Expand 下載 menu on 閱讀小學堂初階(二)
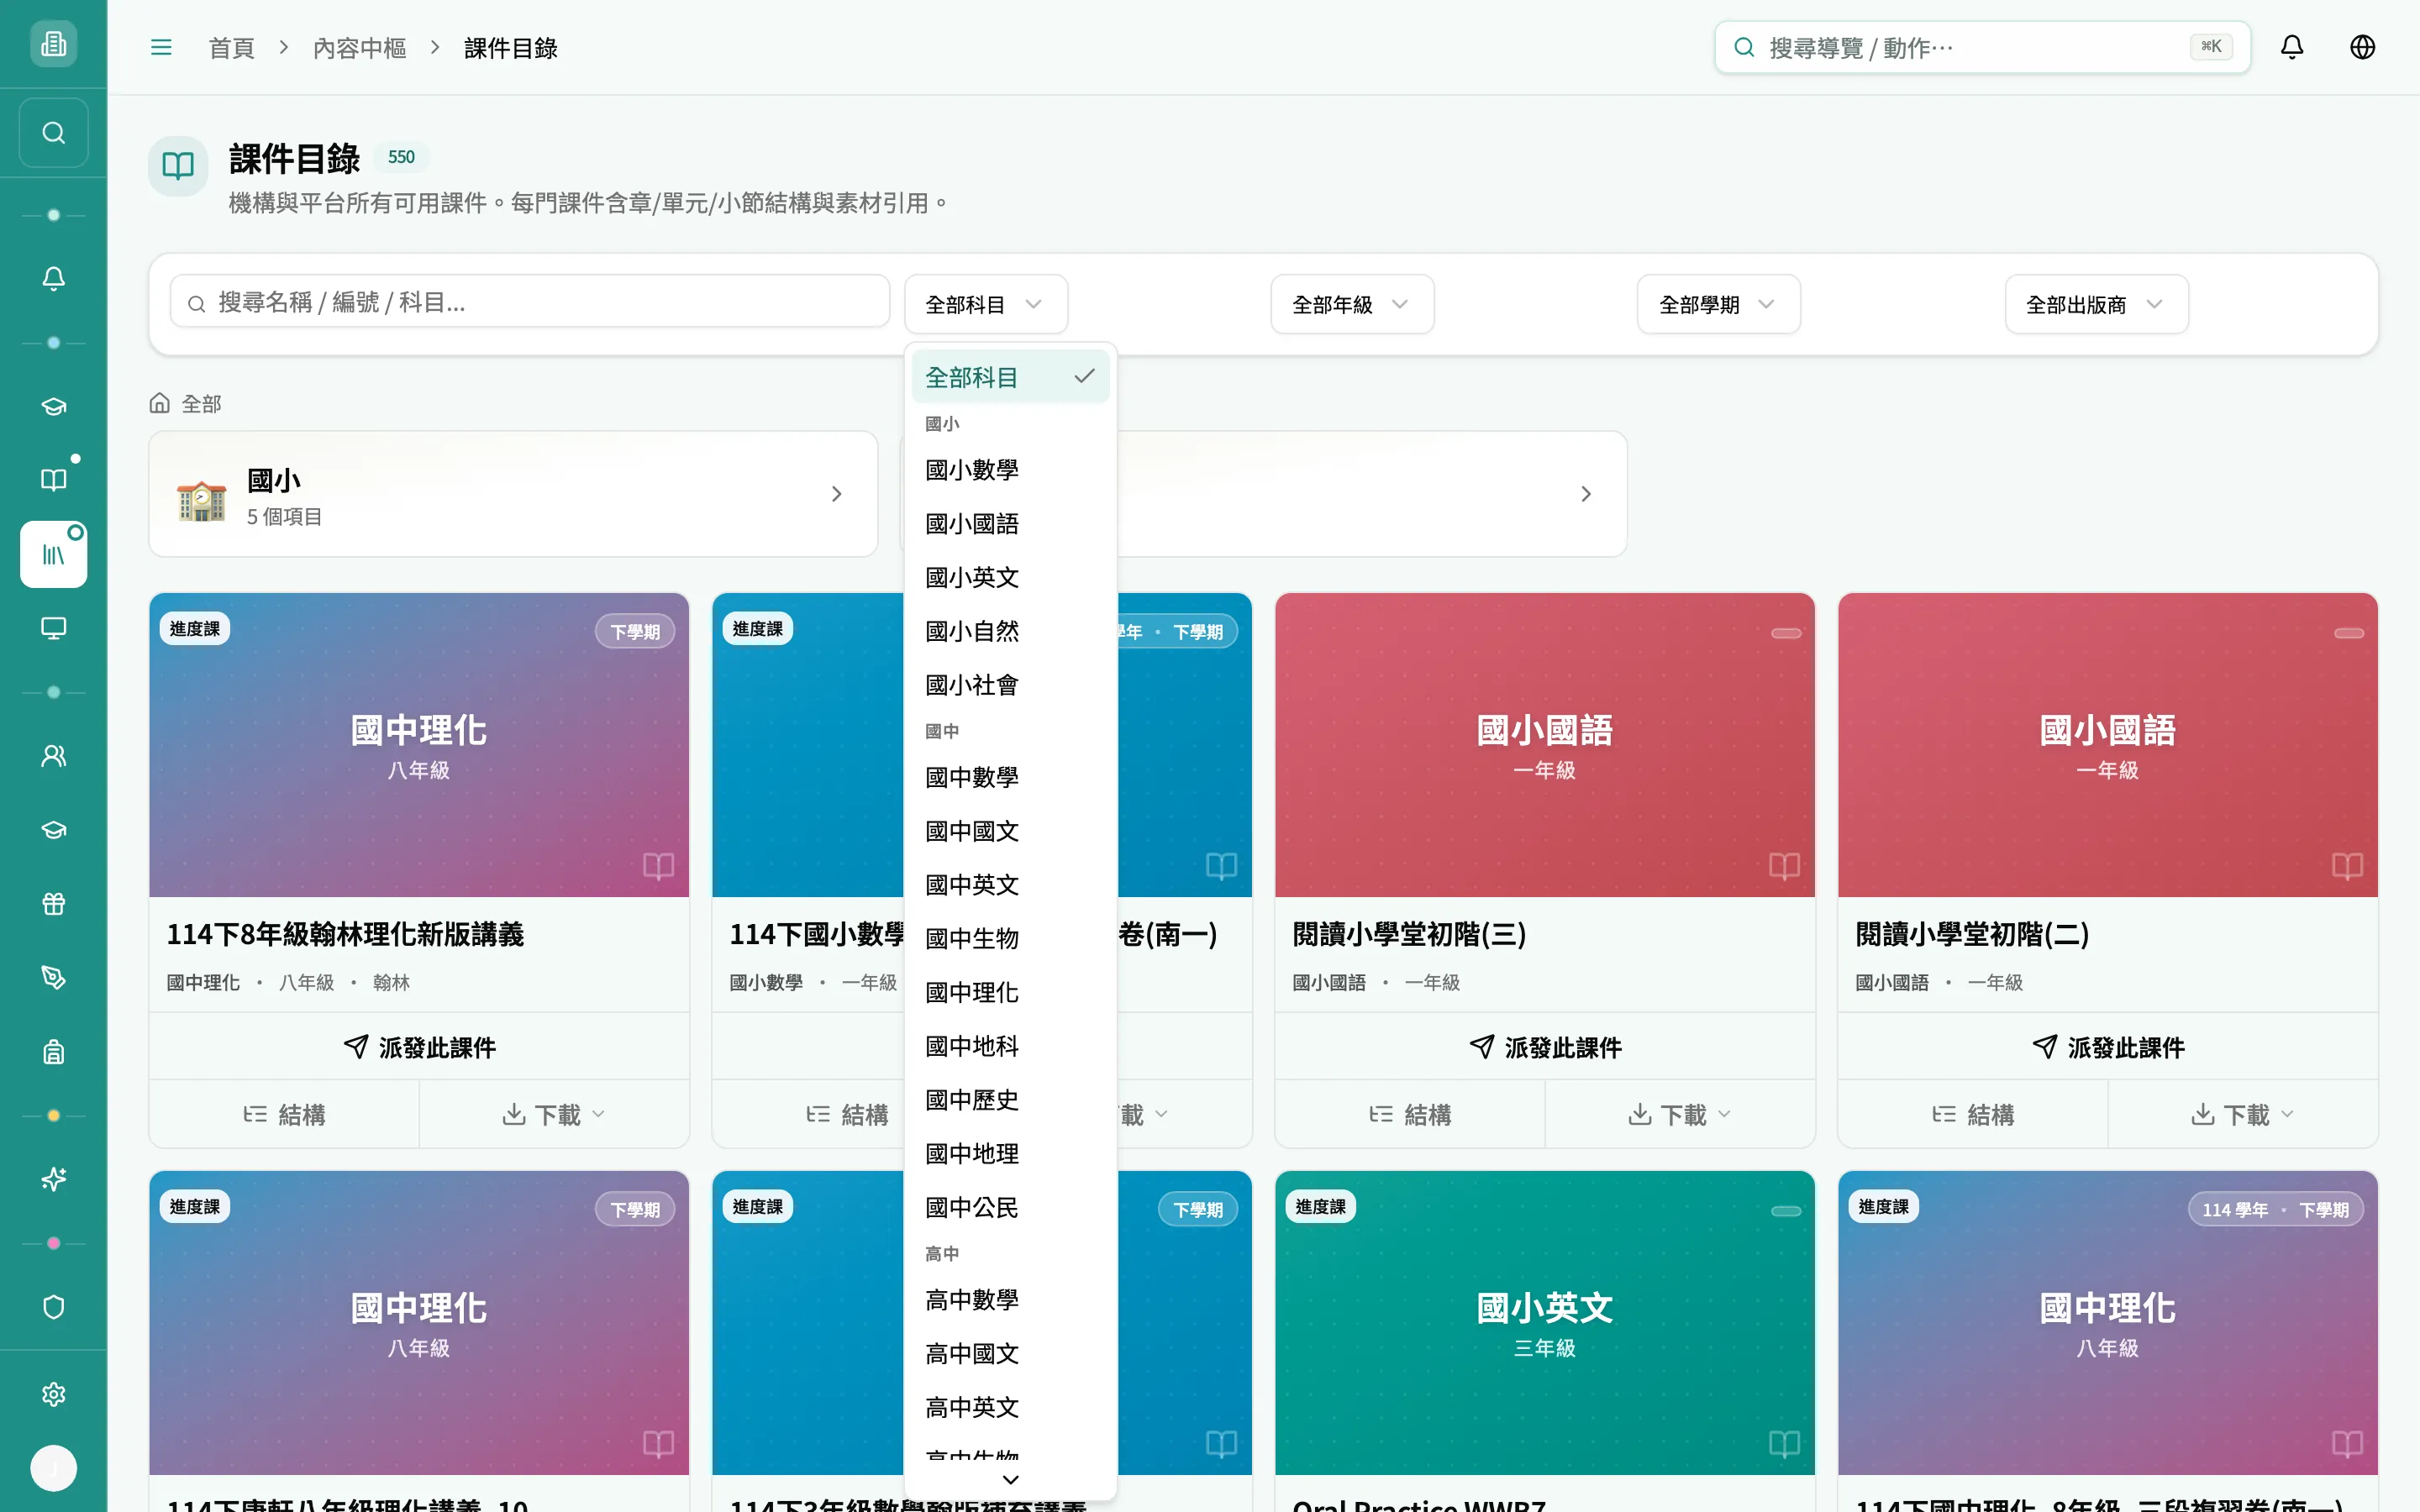Viewport: 2420px width, 1512px height. click(2243, 1114)
